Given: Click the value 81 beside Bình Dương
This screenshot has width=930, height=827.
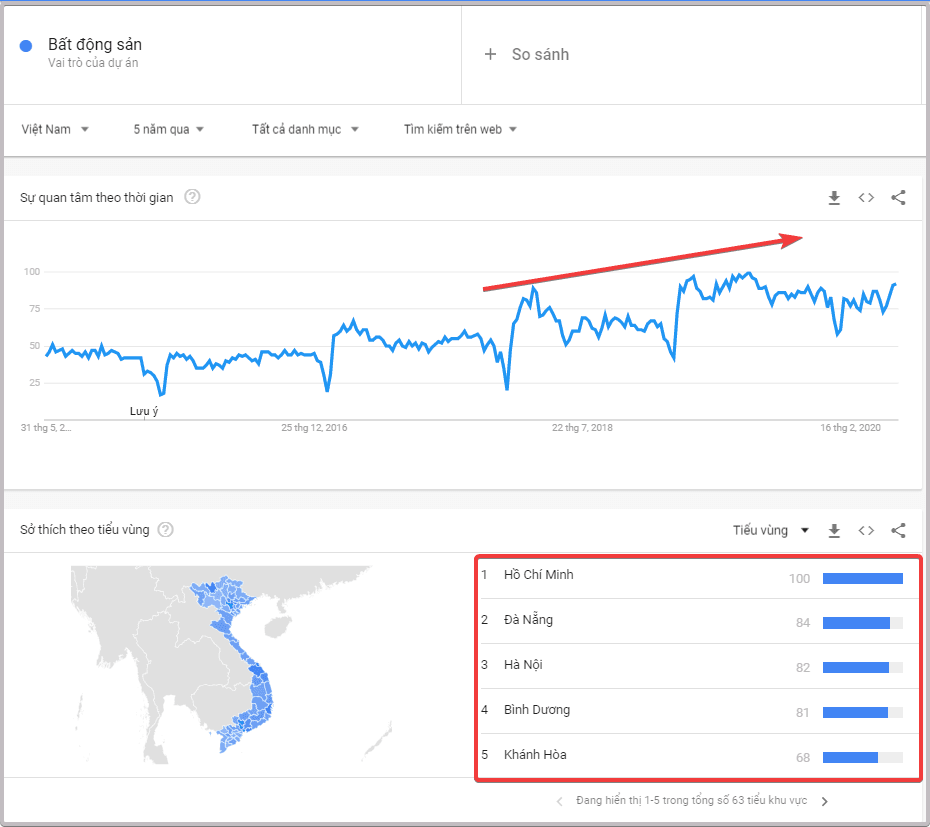Looking at the screenshot, I should 803,713.
